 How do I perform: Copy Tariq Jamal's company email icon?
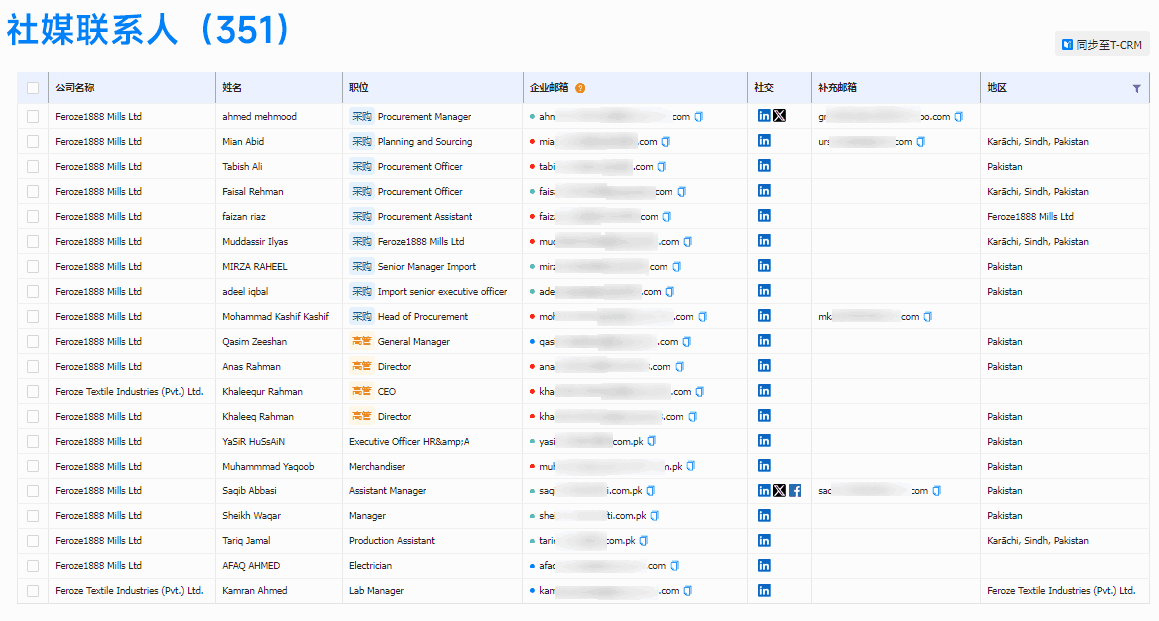click(x=644, y=541)
